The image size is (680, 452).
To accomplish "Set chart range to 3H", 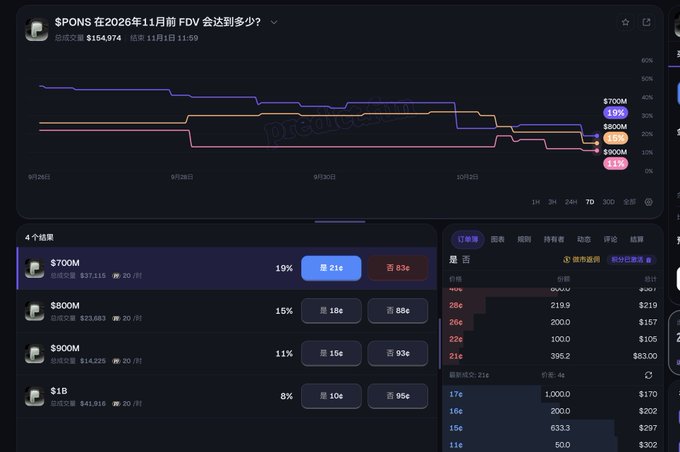I will click(552, 202).
